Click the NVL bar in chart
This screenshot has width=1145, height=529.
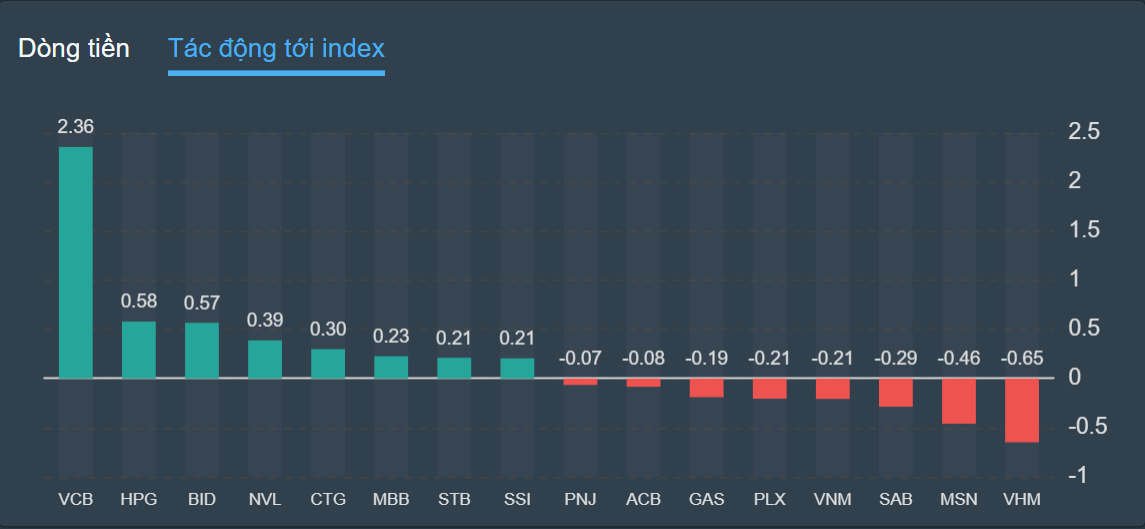(265, 359)
